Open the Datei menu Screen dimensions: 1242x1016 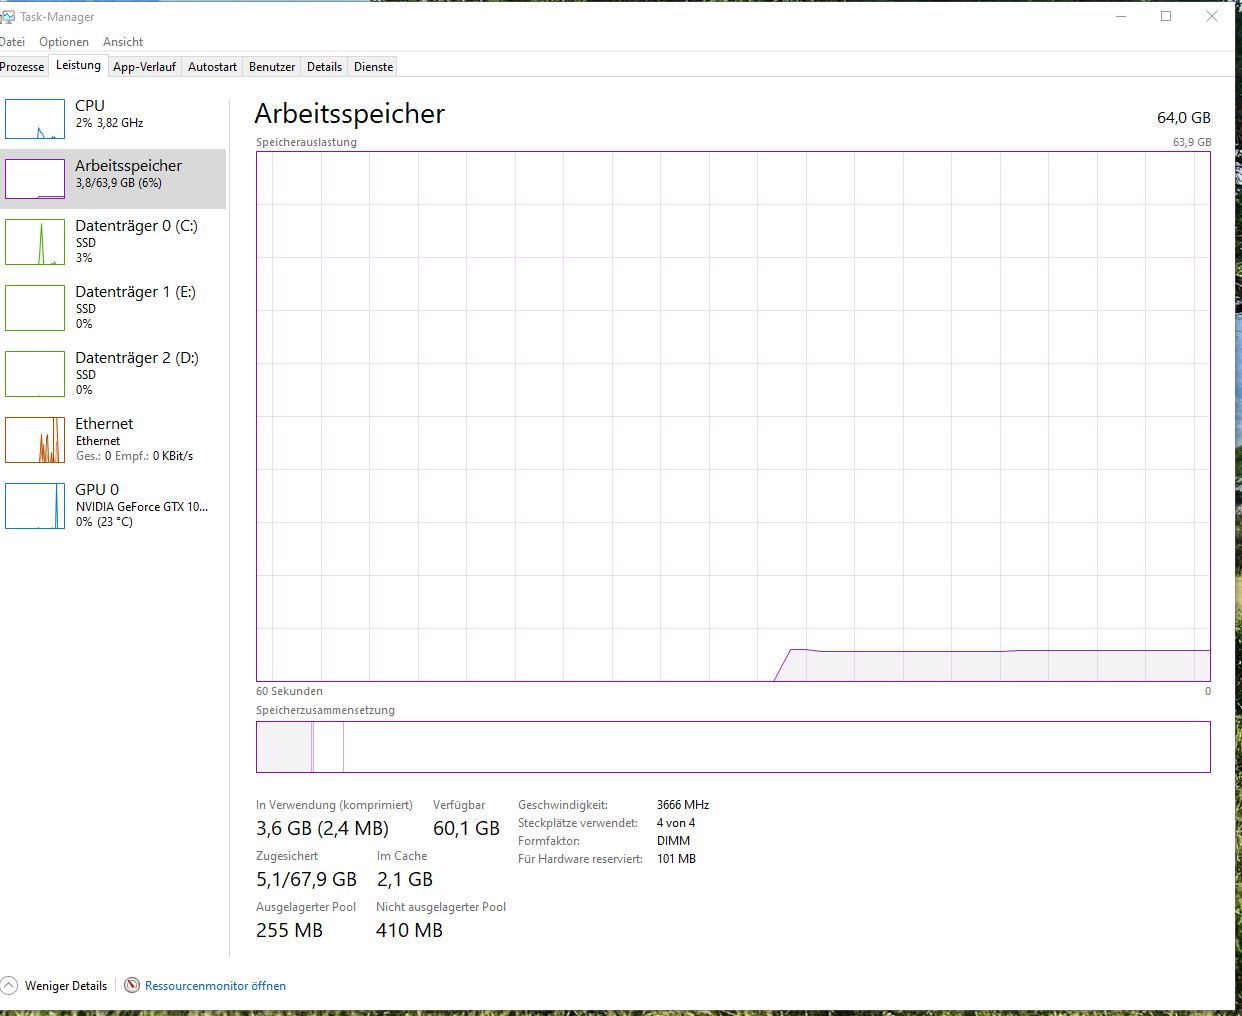click(13, 41)
